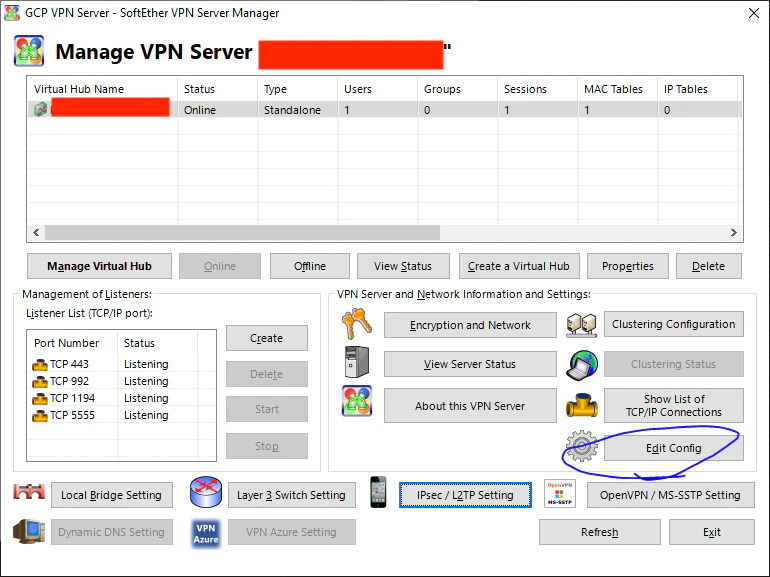770x577 pixels.
Task: Delete the selected virtual hub
Action: (709, 266)
